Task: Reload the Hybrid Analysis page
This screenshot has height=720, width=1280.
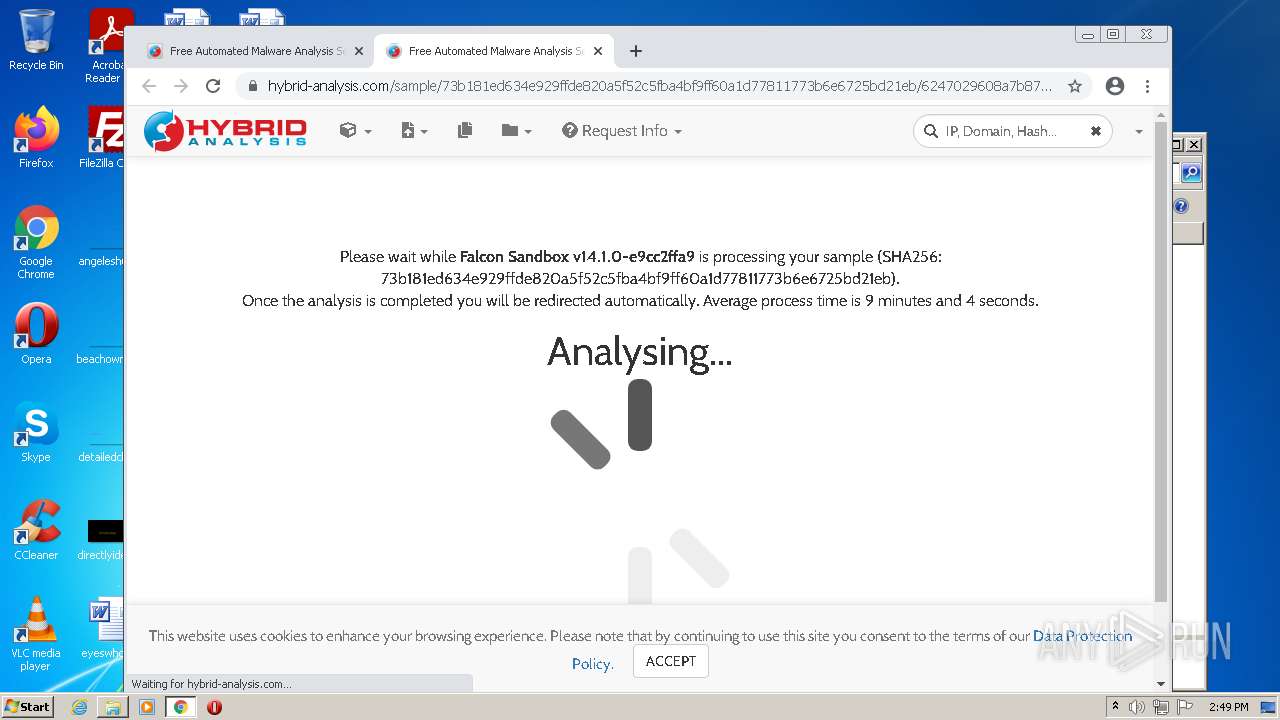Action: [x=213, y=86]
